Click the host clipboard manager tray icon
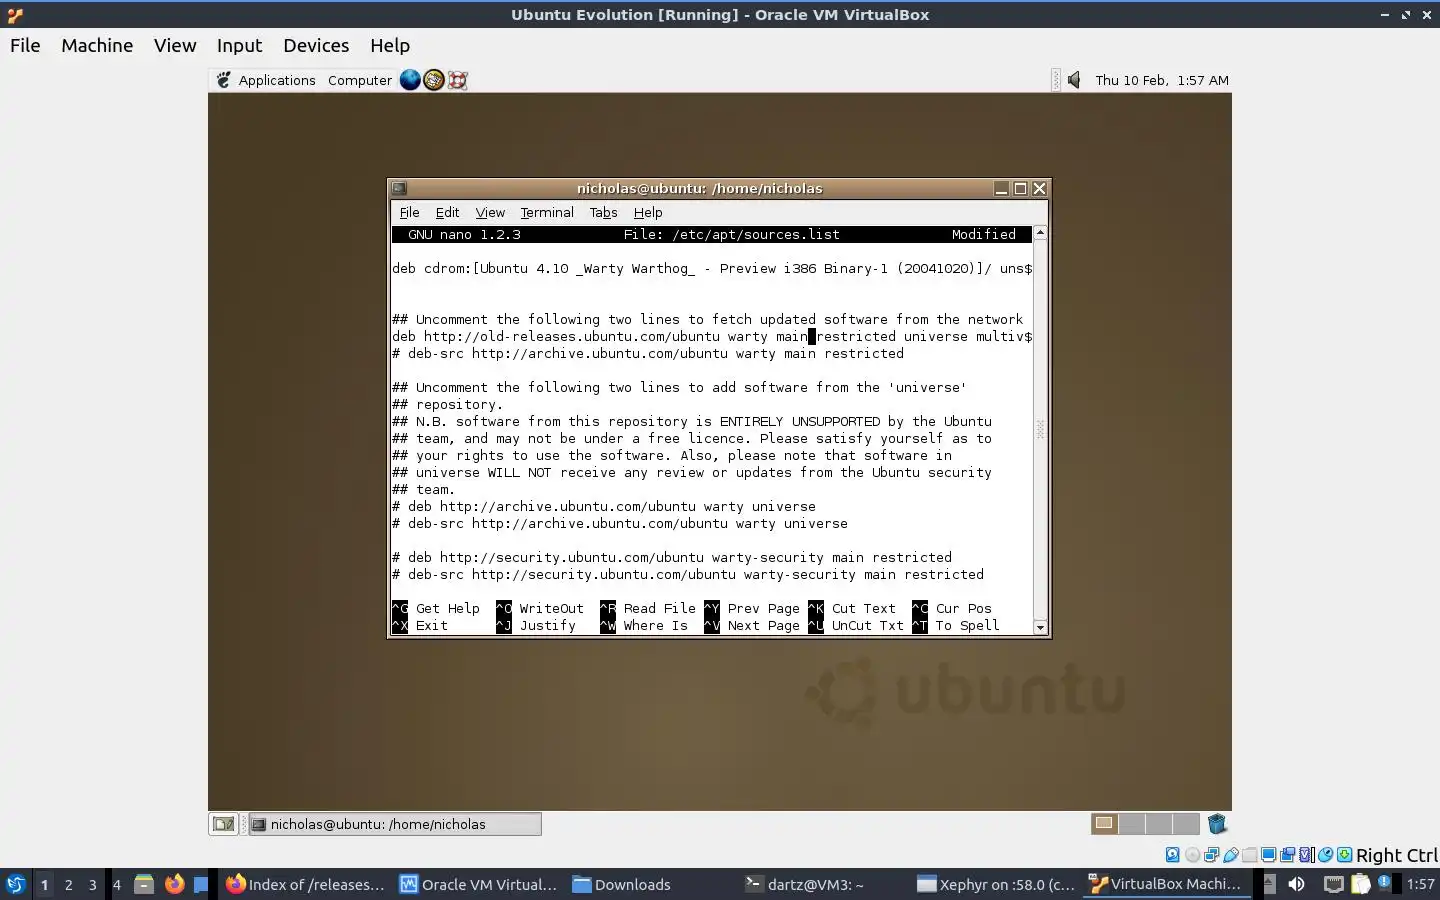Viewport: 1440px width, 900px height. [x=1360, y=884]
